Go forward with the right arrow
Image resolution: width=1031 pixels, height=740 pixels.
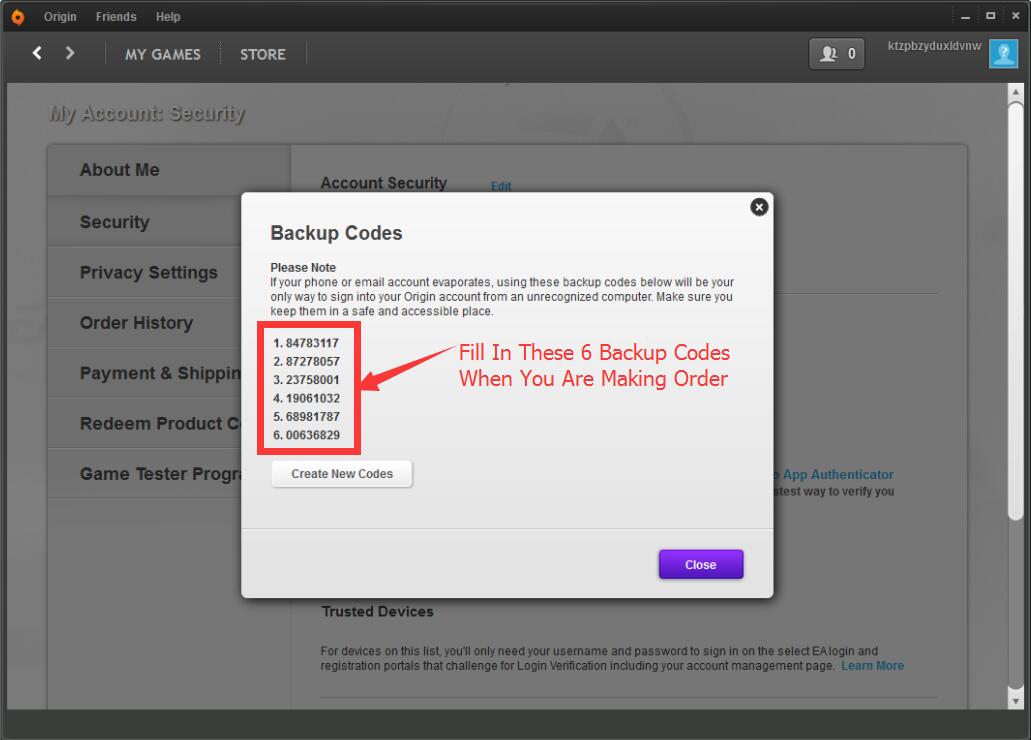pyautogui.click(x=70, y=54)
